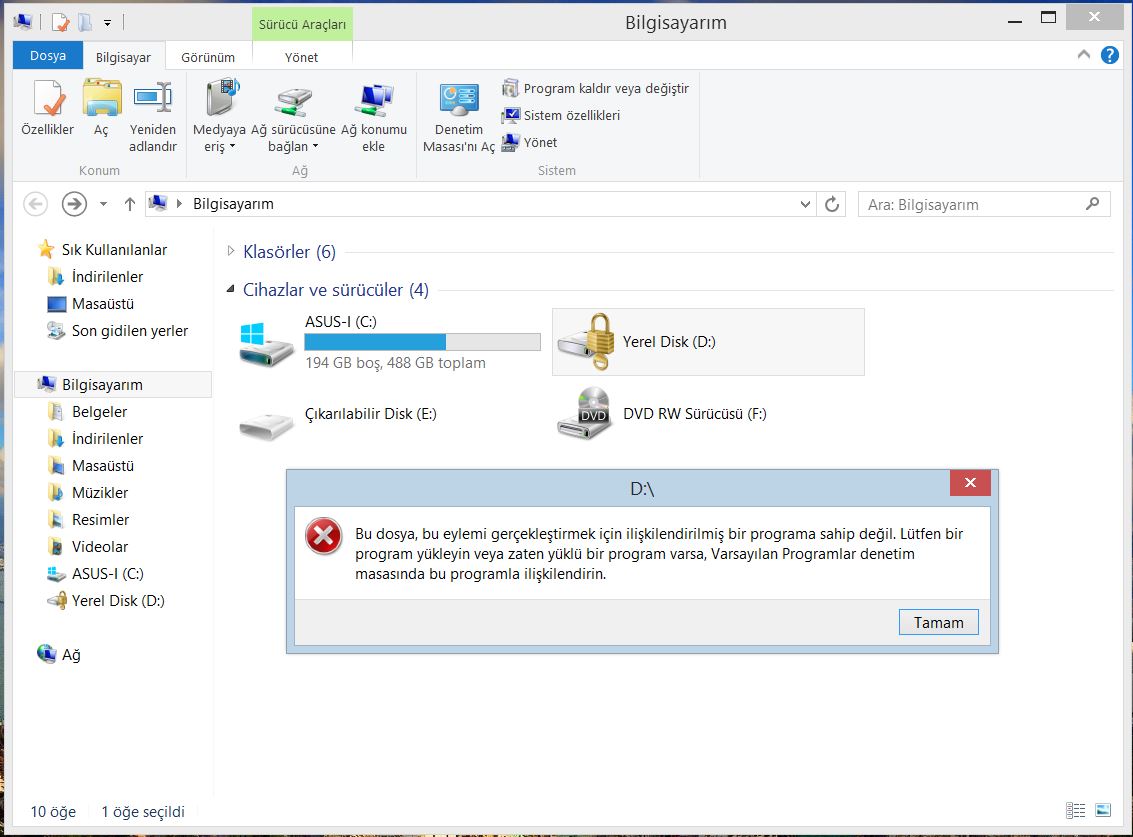This screenshot has height=837, width=1133.
Task: Open Resimler folder in navigation pane
Action: click(x=88, y=520)
